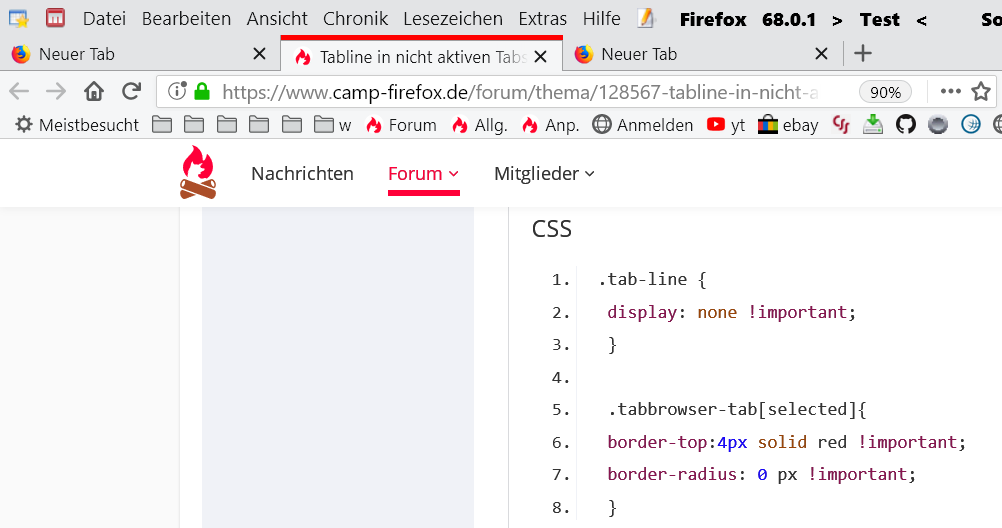This screenshot has height=528, width=1002.
Task: Click the notepad pencil icon in menu bar
Action: [x=646, y=19]
